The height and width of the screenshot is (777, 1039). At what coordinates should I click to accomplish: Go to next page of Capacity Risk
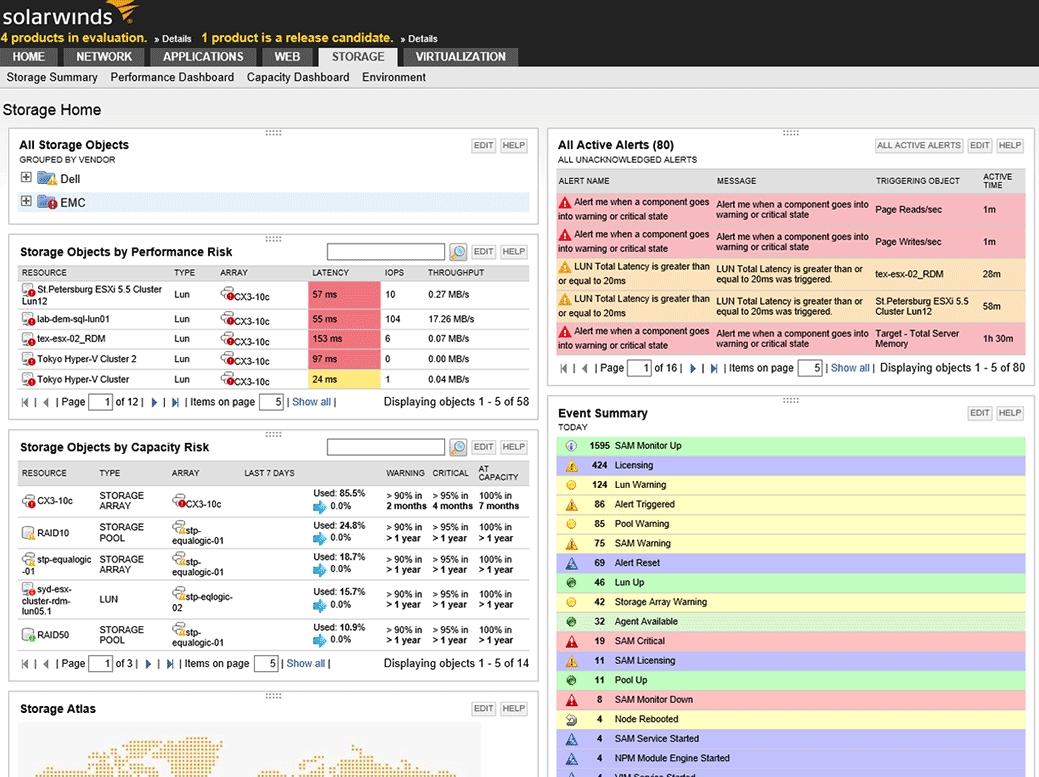148,664
